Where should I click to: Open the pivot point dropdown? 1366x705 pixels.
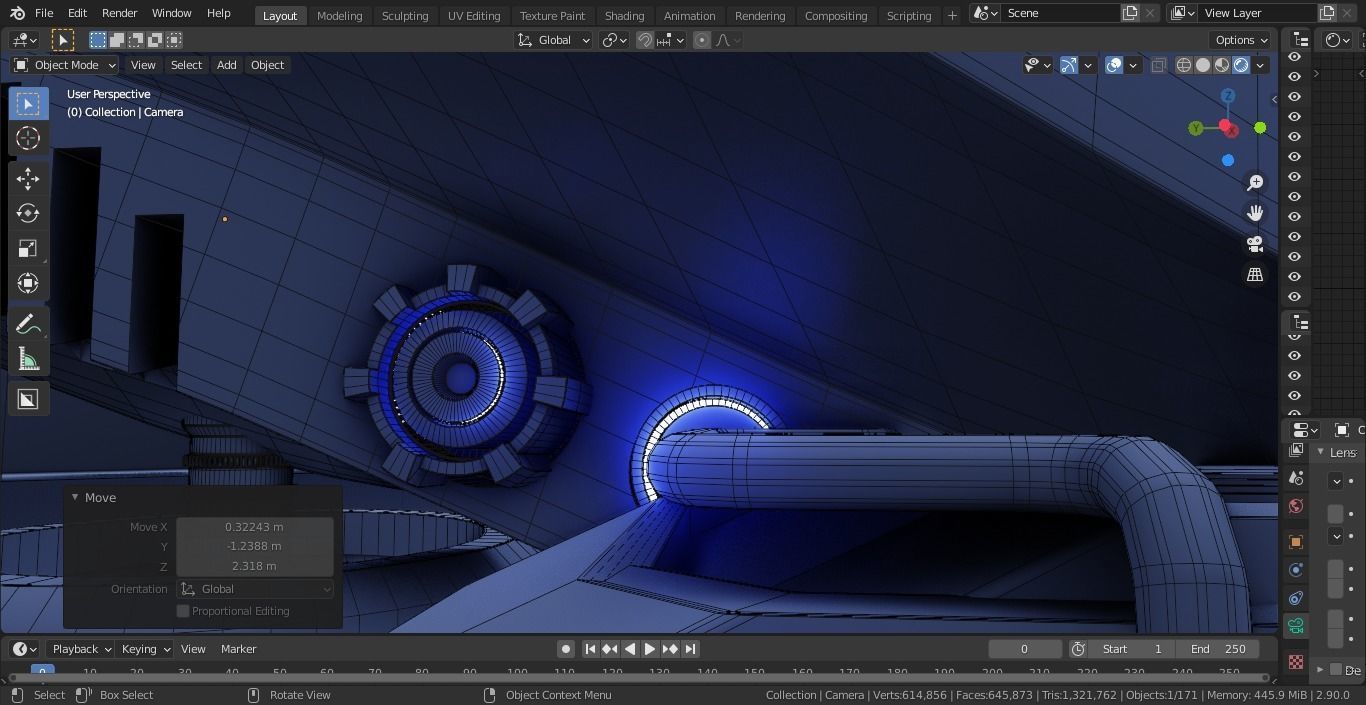coord(614,40)
